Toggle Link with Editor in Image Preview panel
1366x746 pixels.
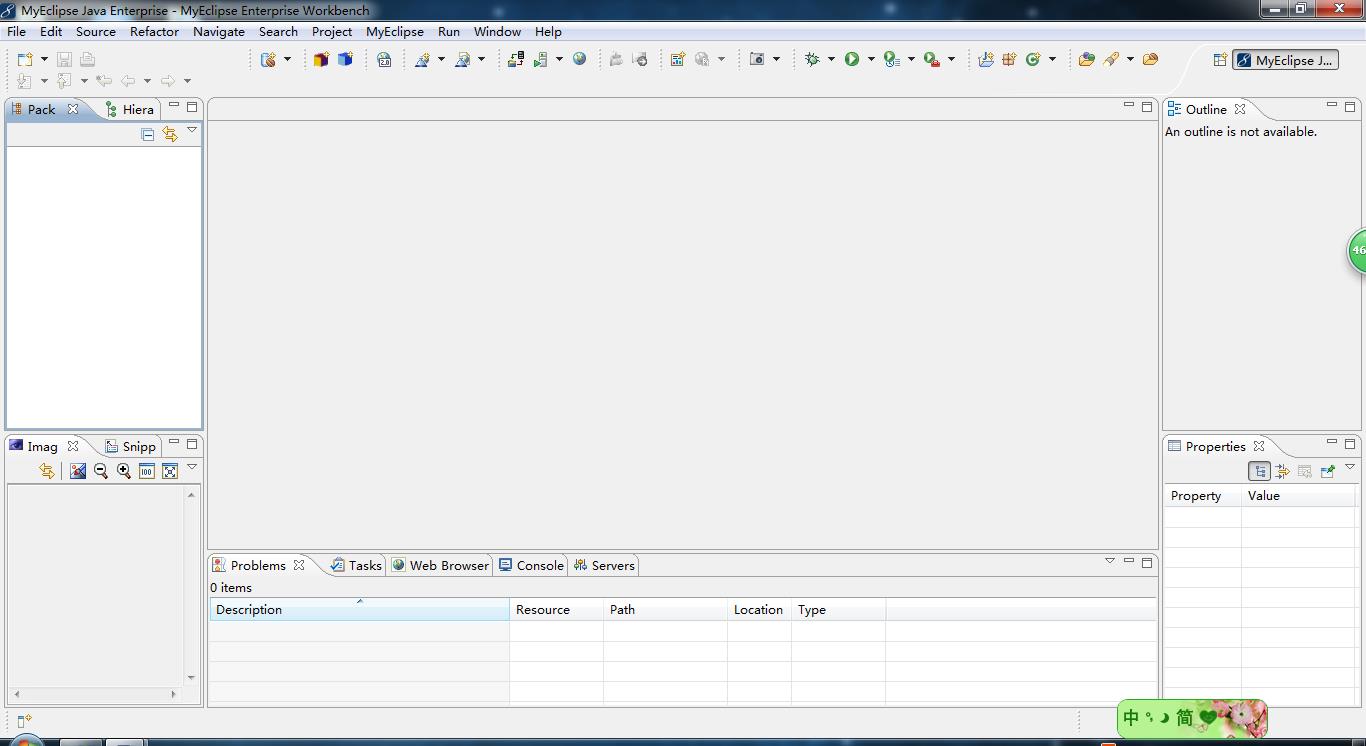pos(46,471)
